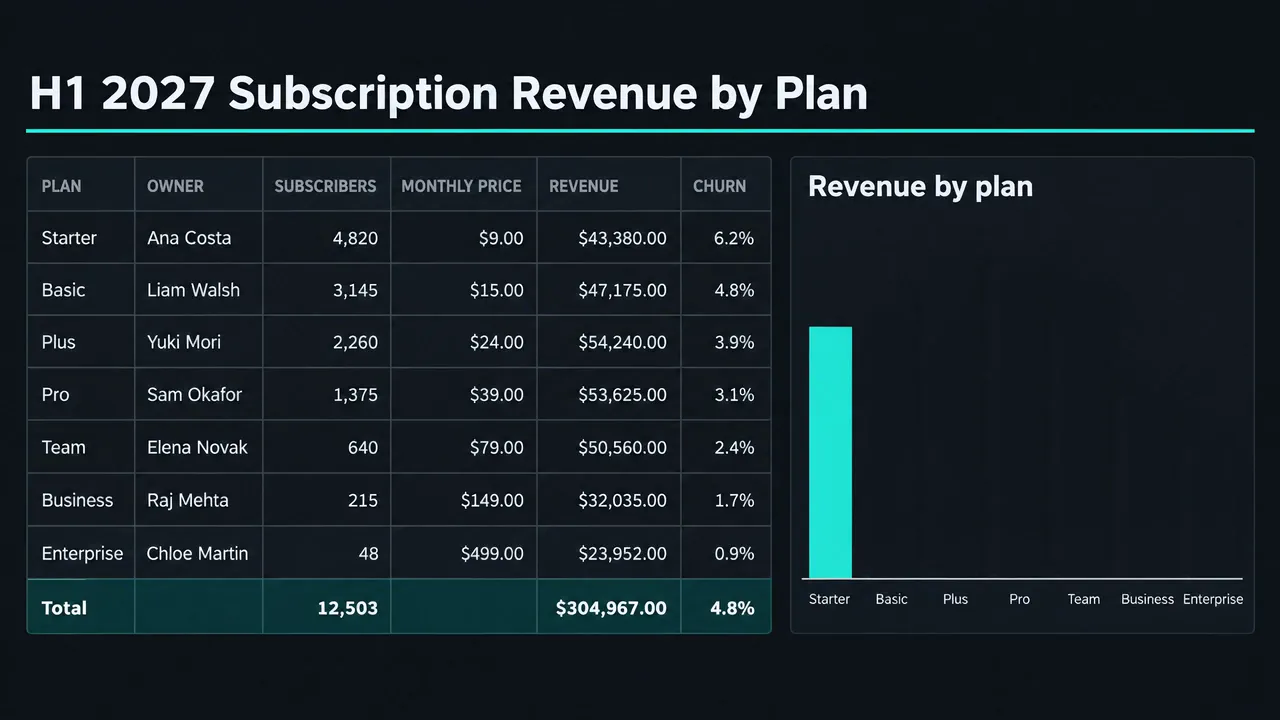
Task: Click the Pro label on chart axis
Action: (1019, 599)
